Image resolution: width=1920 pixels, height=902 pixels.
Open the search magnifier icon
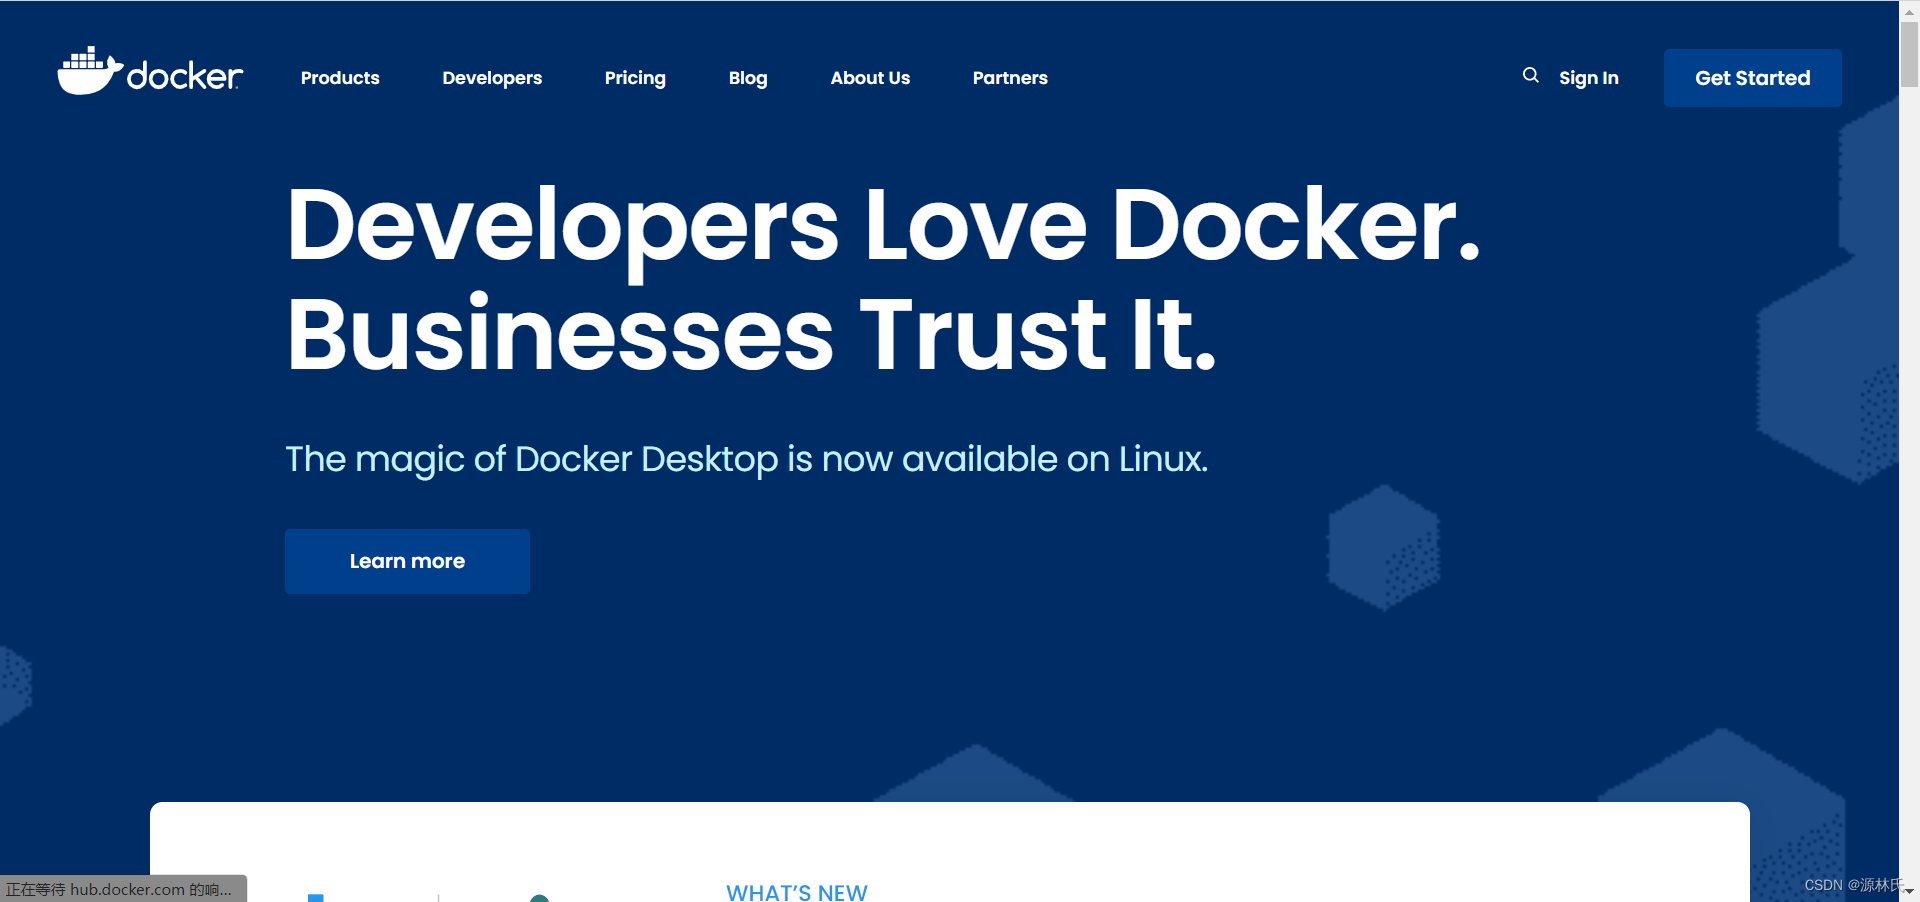coord(1530,75)
